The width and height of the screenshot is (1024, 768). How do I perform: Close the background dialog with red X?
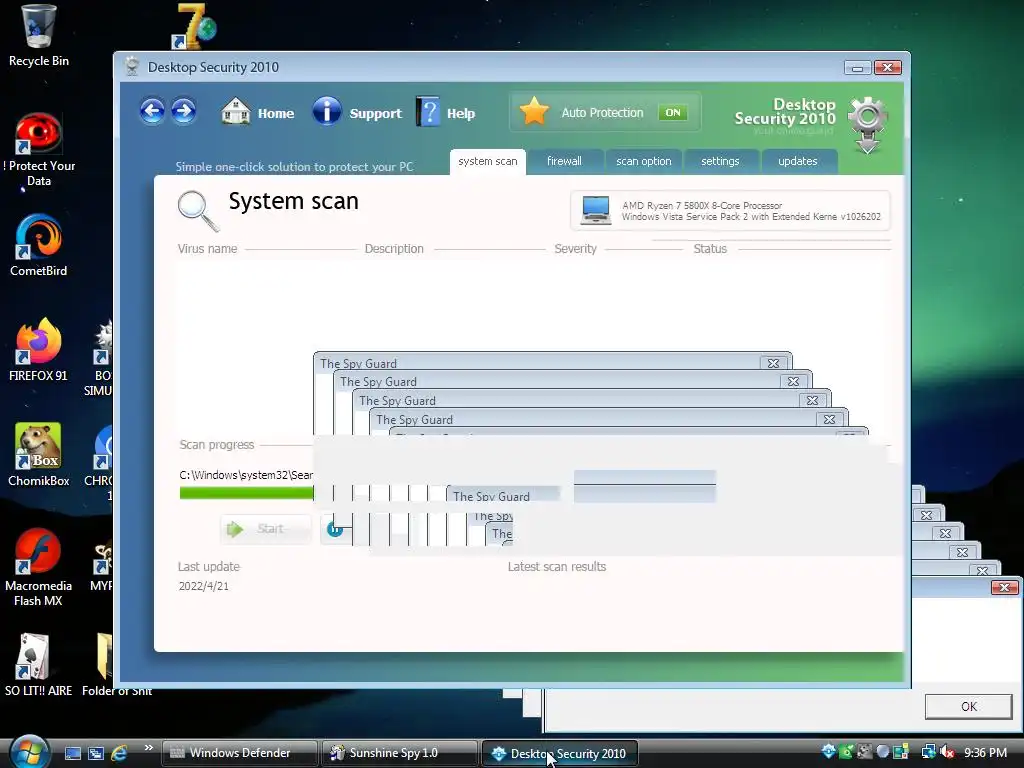pyautogui.click(x=1004, y=588)
